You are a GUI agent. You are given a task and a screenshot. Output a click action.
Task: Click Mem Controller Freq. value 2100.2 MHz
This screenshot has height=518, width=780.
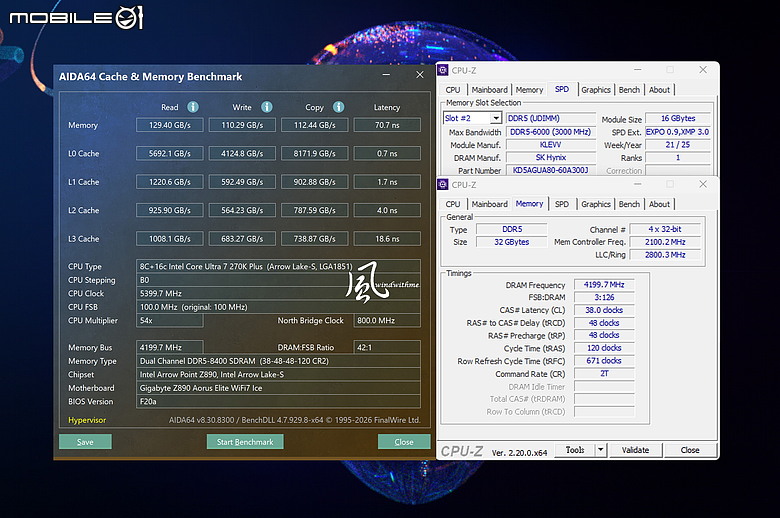click(665, 242)
